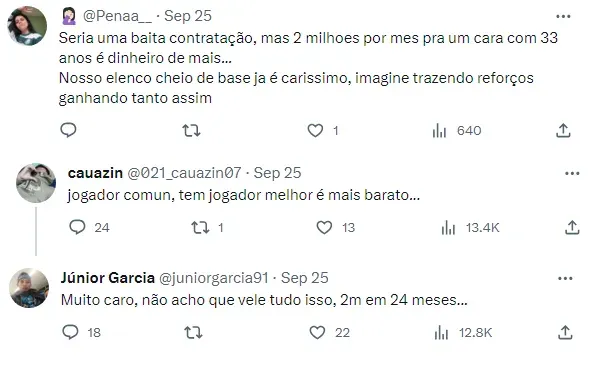Open @juniorgarcia91 profile handle
Screen dimensions: 594x385
(214, 278)
